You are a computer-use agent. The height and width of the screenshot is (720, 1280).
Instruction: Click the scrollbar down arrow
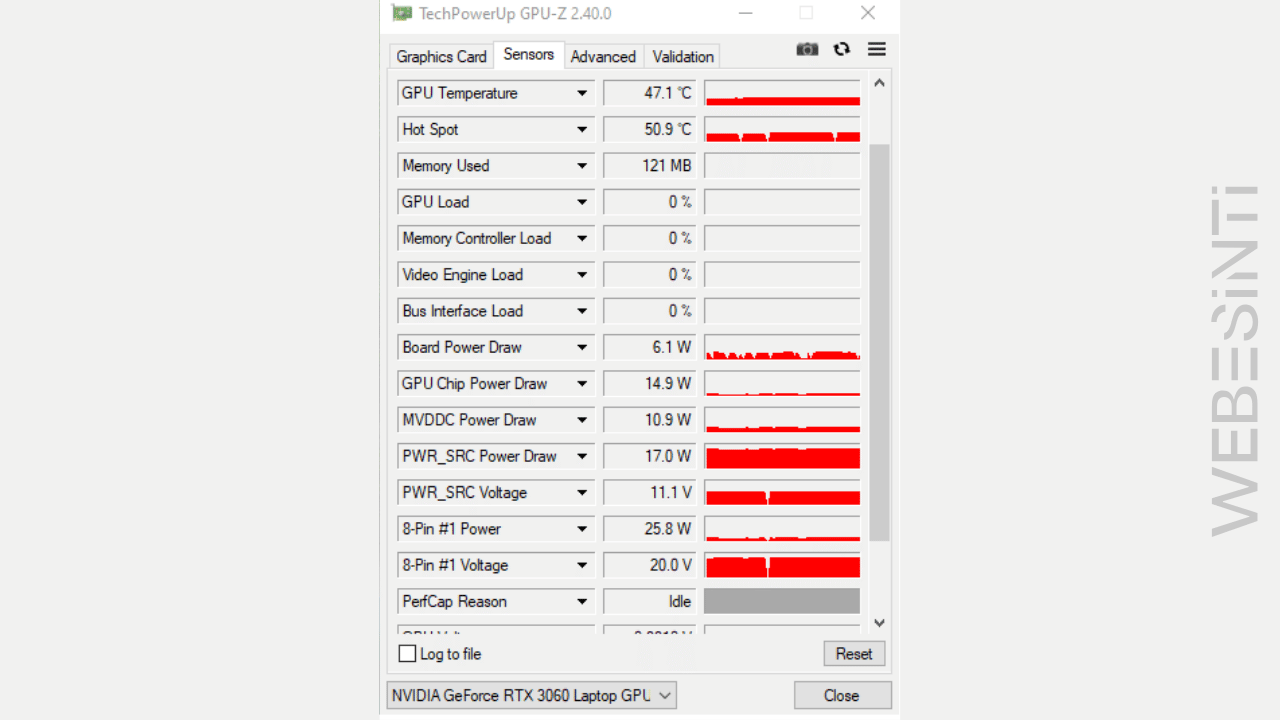pyautogui.click(x=879, y=623)
